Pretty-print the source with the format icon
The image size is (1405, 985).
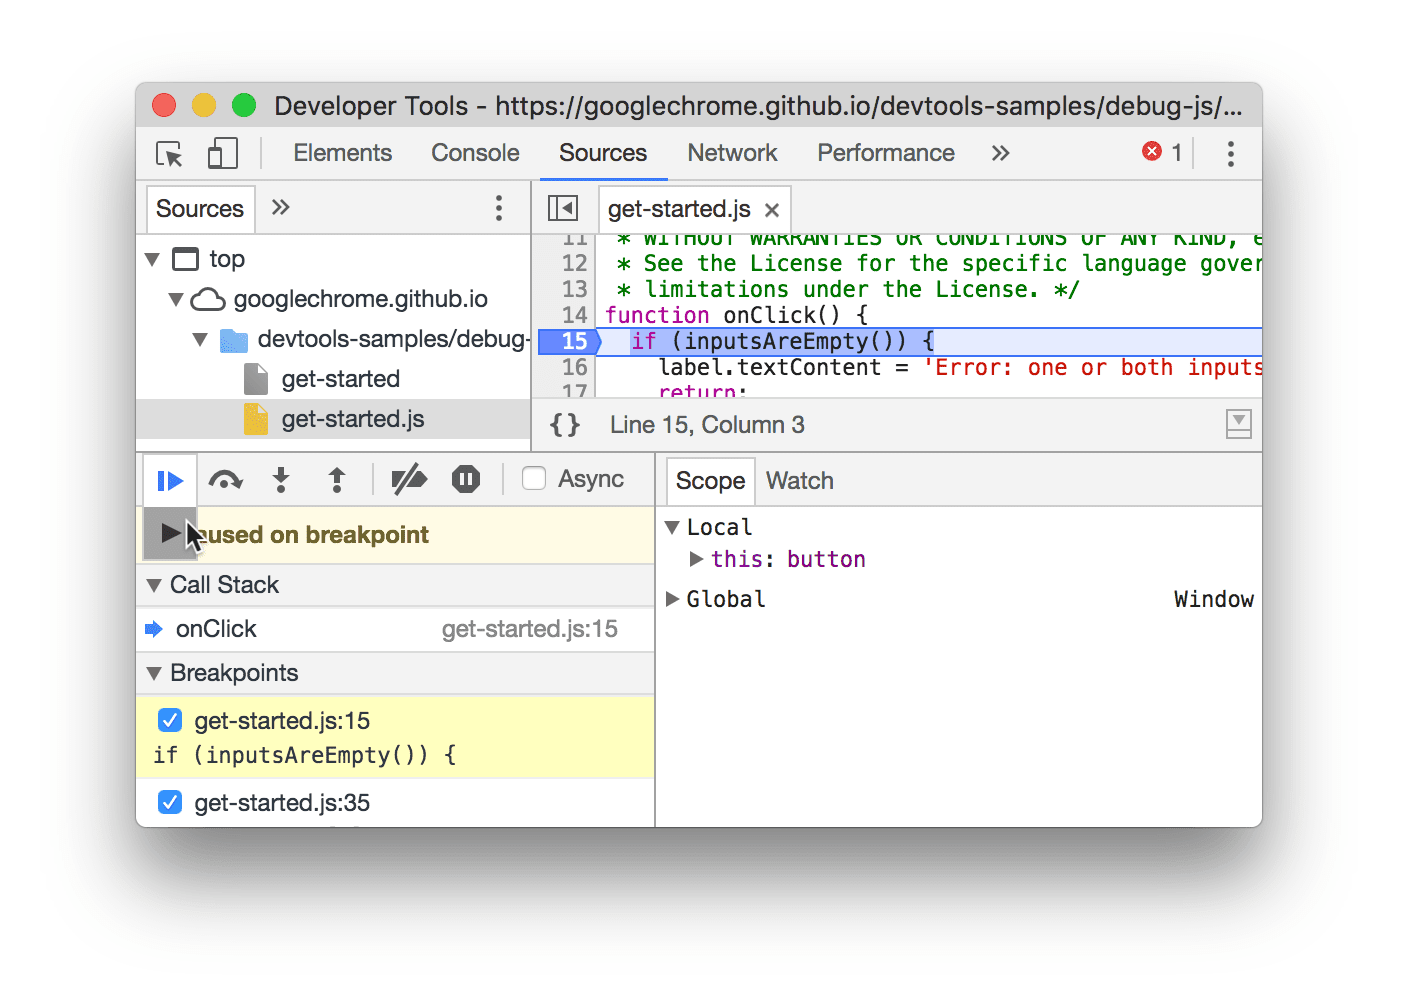point(563,424)
